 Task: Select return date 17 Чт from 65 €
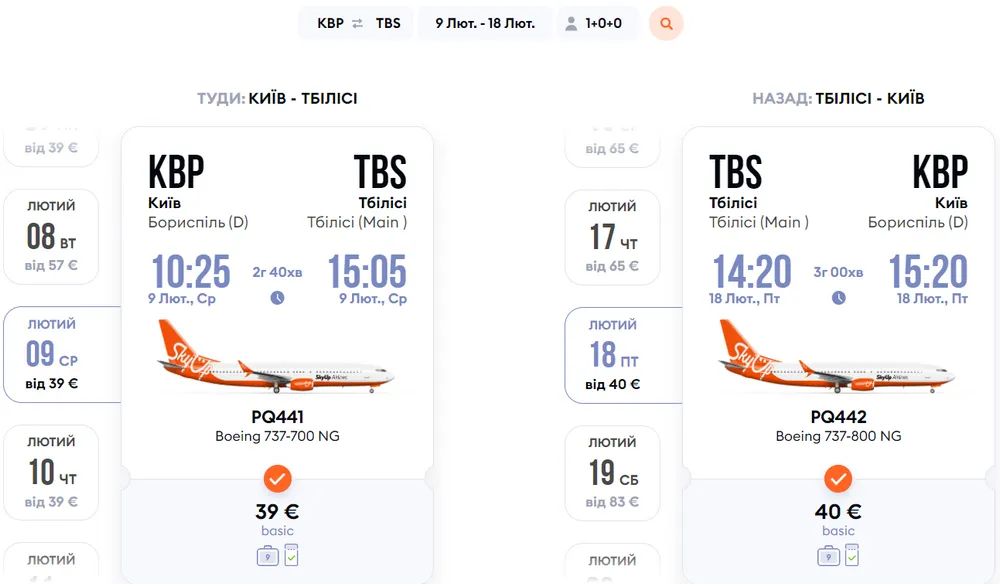pos(612,237)
